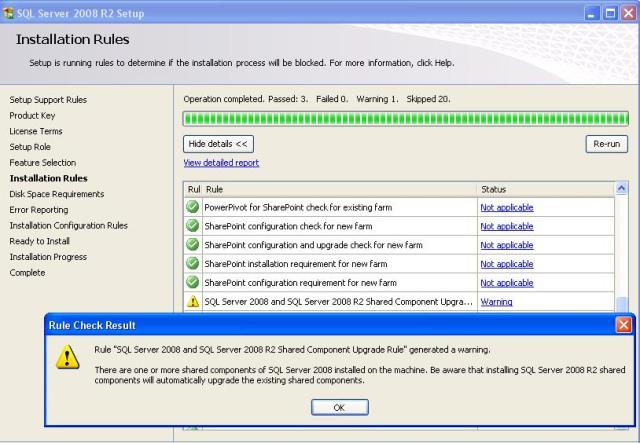Select Feature Selection step

click(43, 163)
